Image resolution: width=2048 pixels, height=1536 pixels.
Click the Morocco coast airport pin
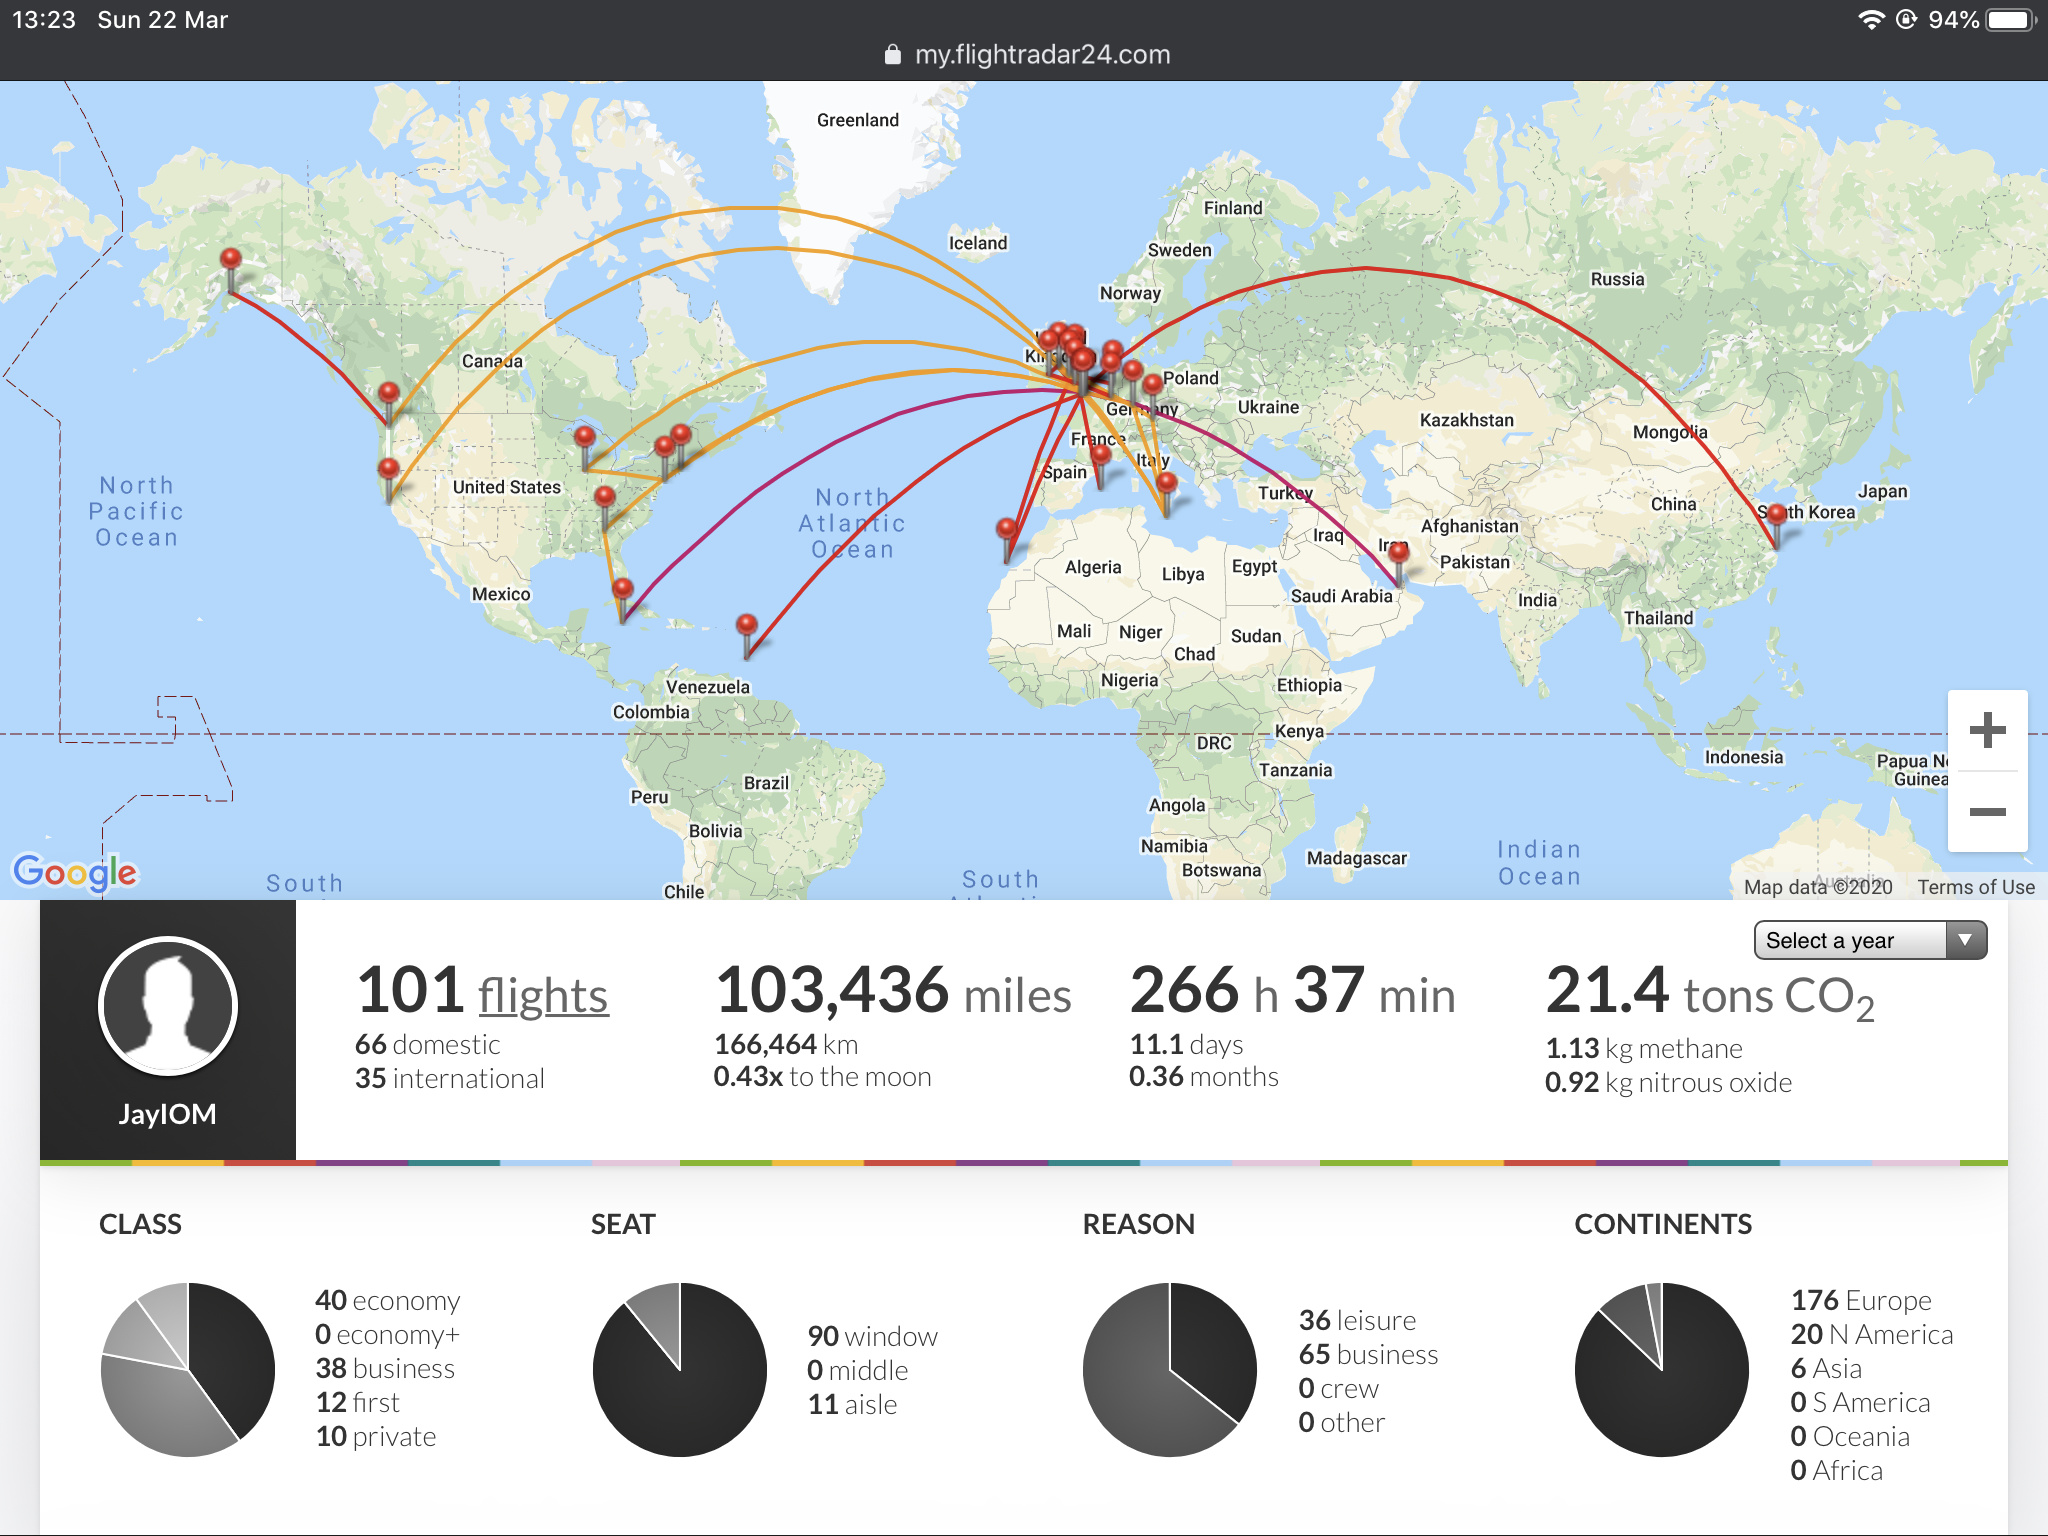[1007, 530]
